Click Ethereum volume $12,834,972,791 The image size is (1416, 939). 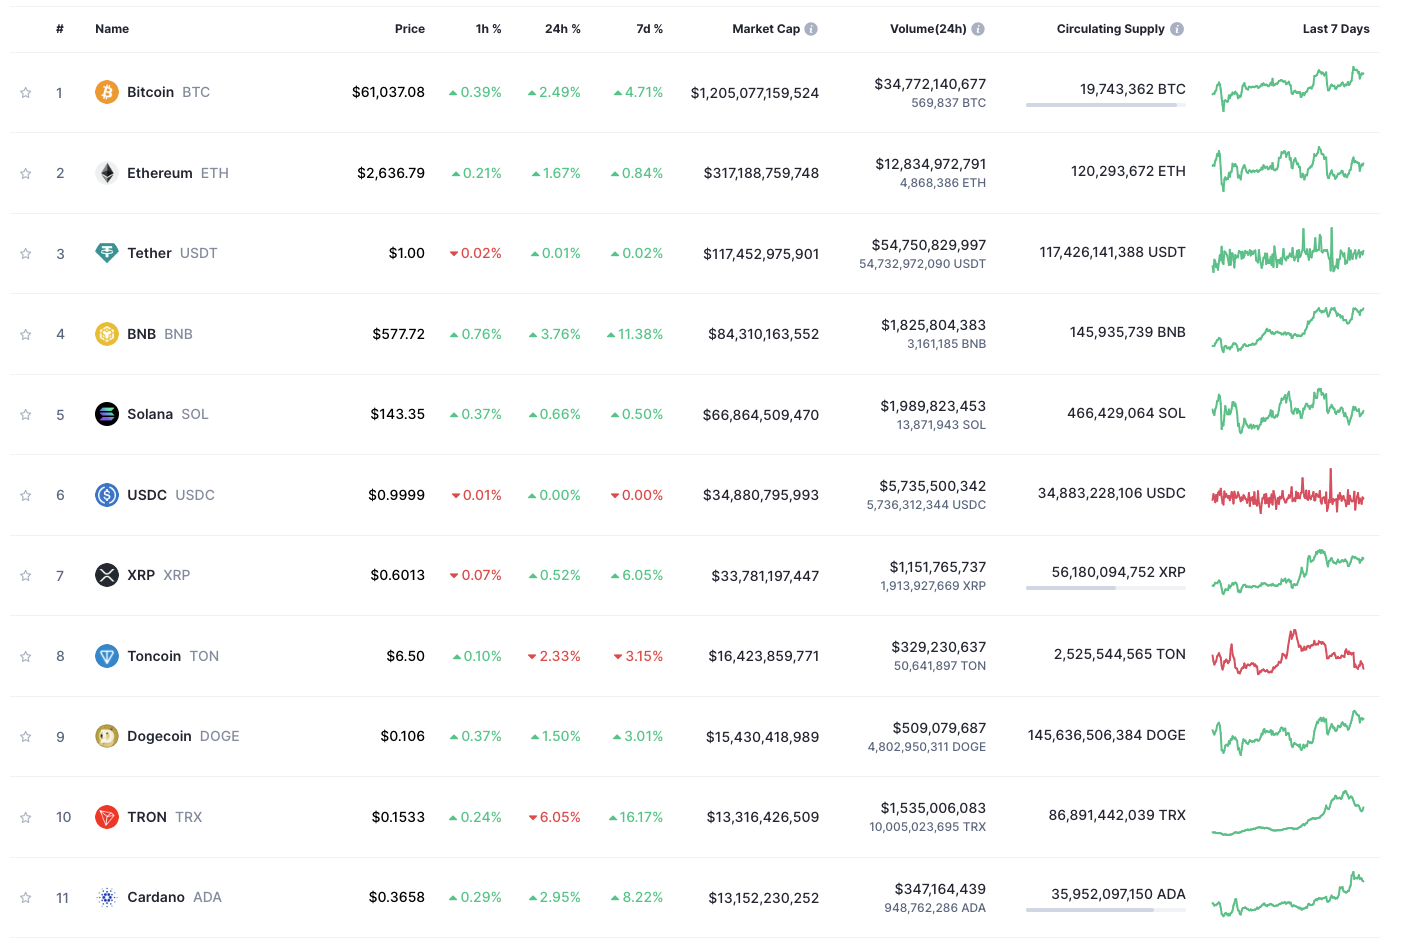[931, 164]
